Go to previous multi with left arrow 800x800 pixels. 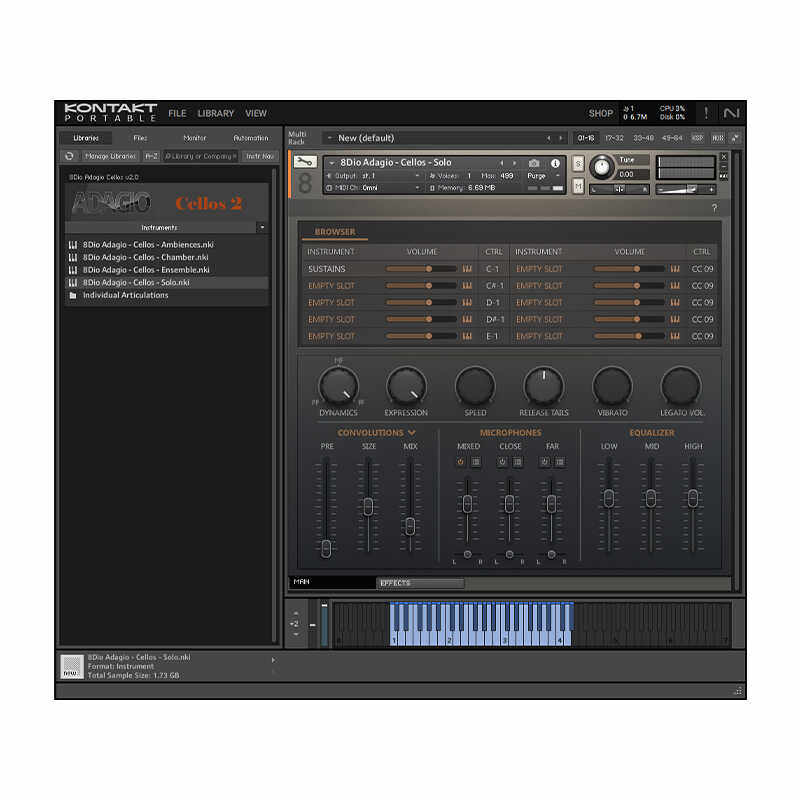point(548,138)
